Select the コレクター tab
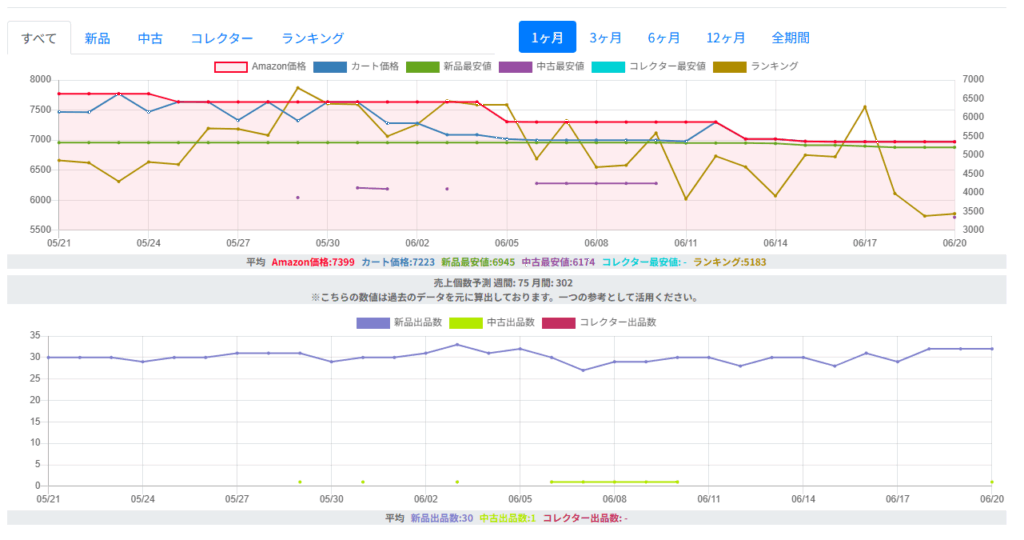 (221, 38)
